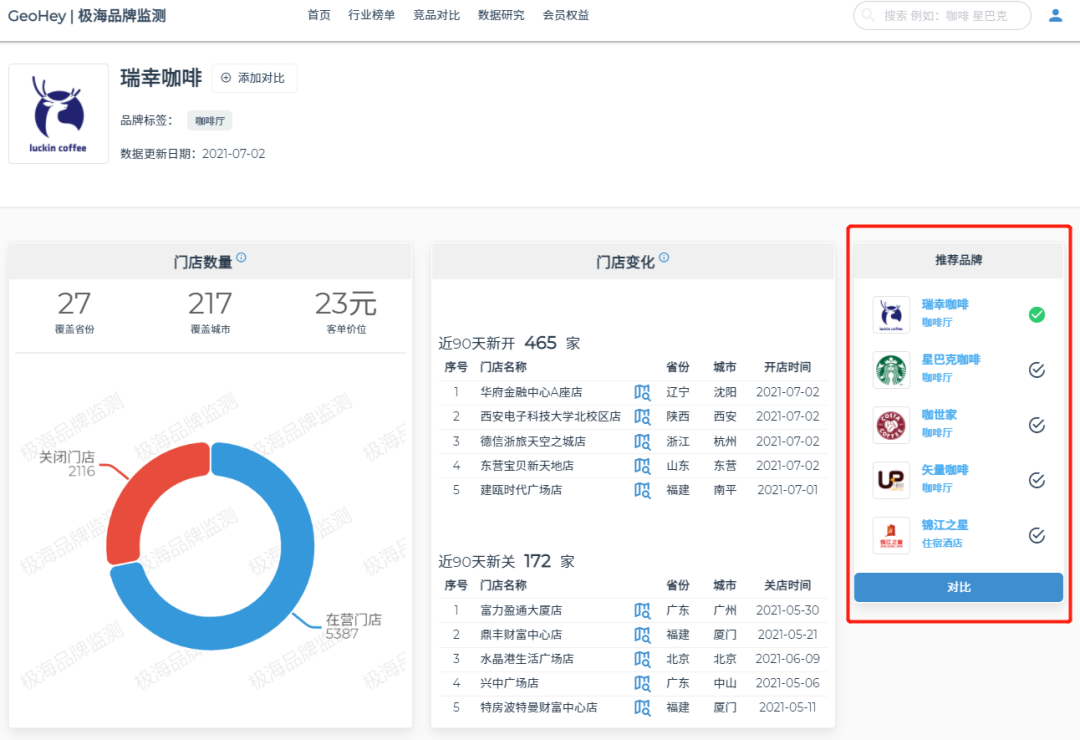Viewport: 1080px width, 740px height.
Task: Open the 矢量咖啡 brand link
Action: pyautogui.click(x=945, y=470)
